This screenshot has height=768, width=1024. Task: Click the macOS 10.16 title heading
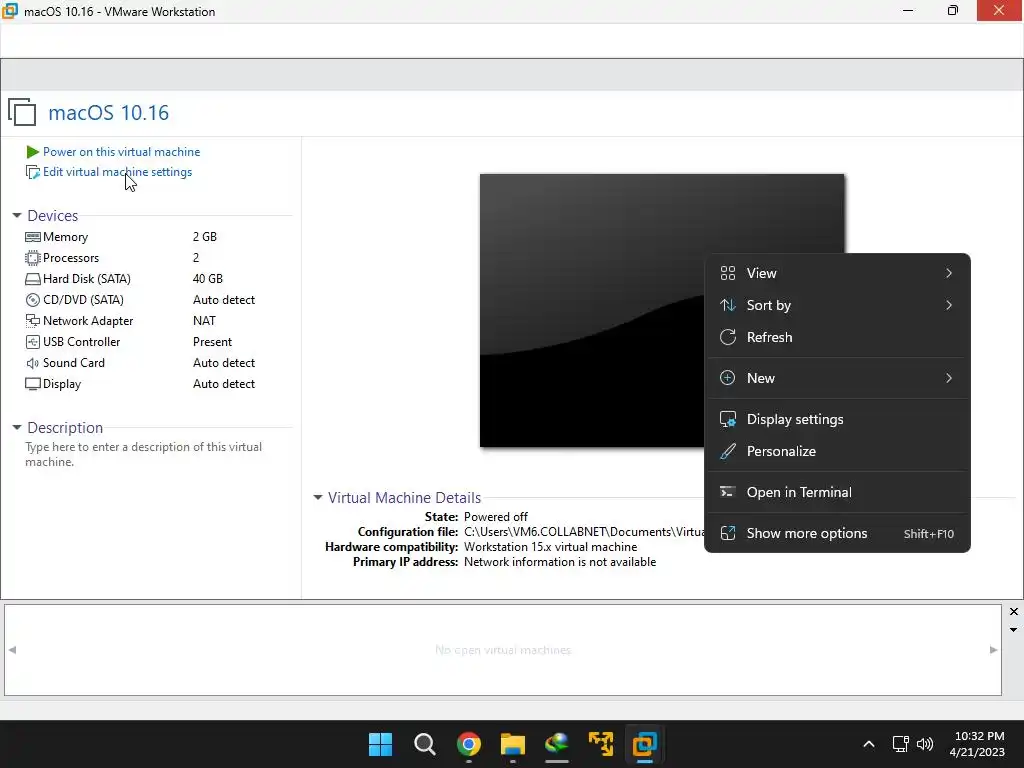108,112
